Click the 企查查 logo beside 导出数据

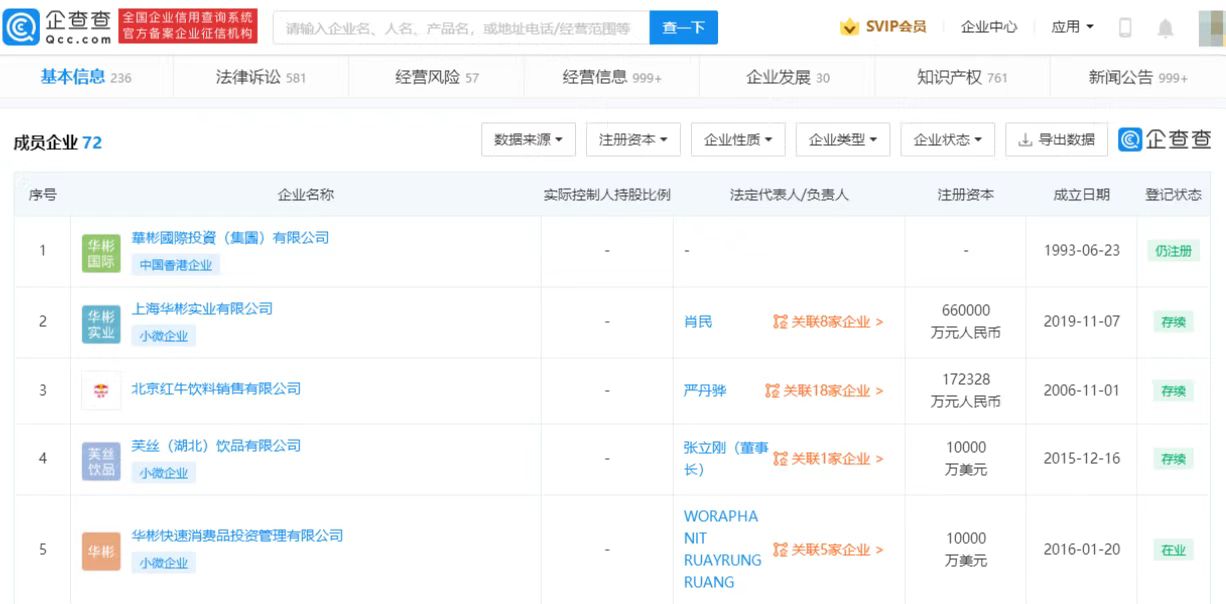pos(1166,140)
